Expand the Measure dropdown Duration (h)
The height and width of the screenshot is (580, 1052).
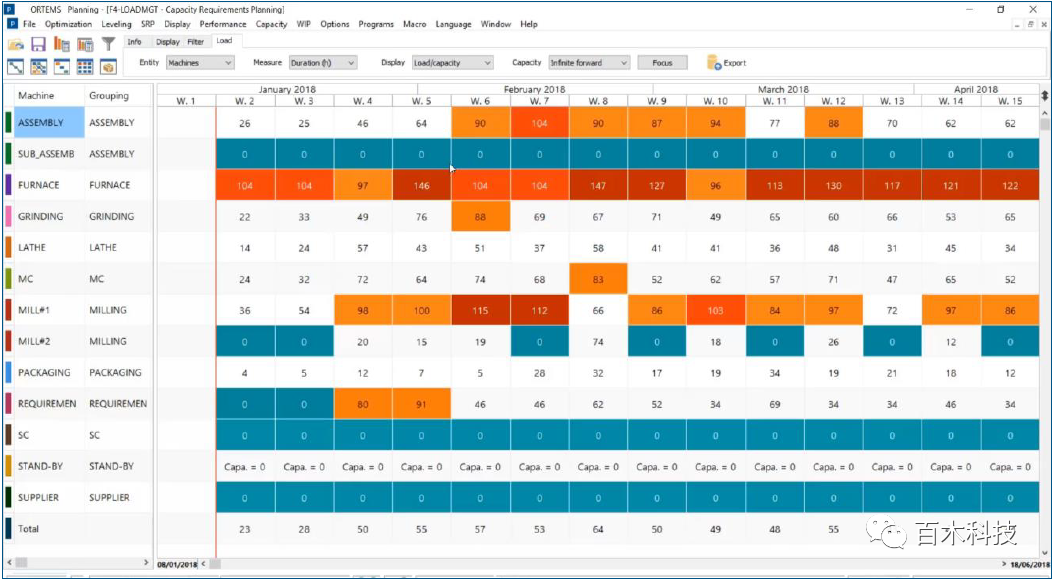pyautogui.click(x=322, y=63)
